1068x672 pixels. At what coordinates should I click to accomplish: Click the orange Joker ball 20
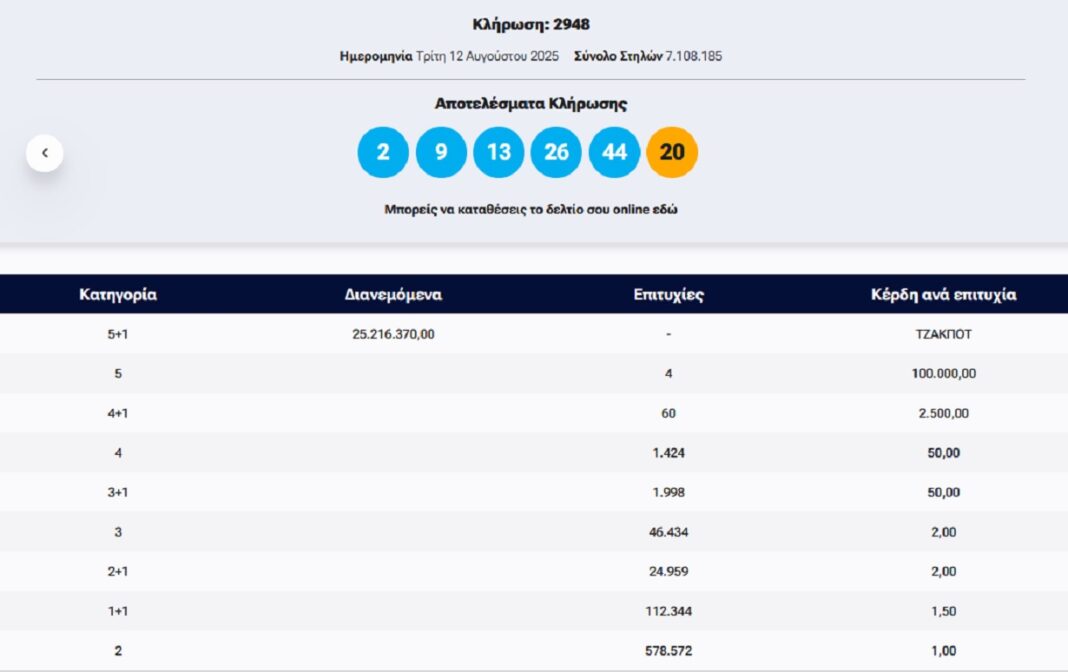click(672, 152)
